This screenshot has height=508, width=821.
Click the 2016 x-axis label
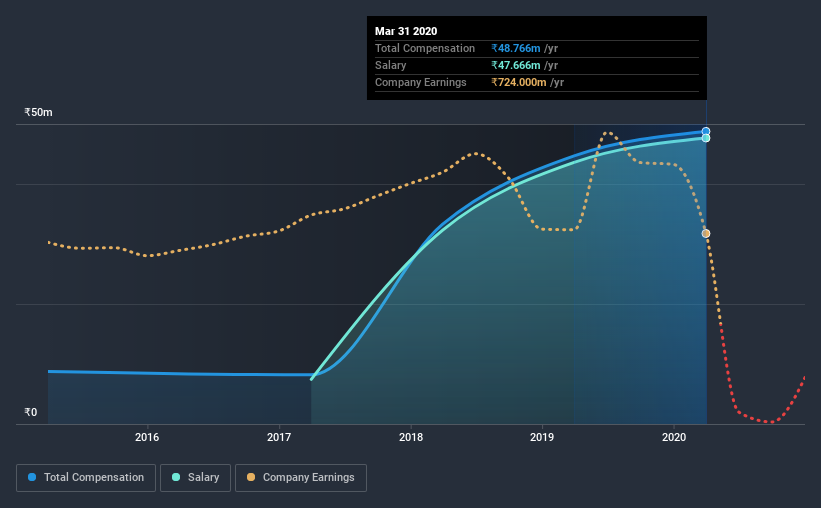click(147, 437)
